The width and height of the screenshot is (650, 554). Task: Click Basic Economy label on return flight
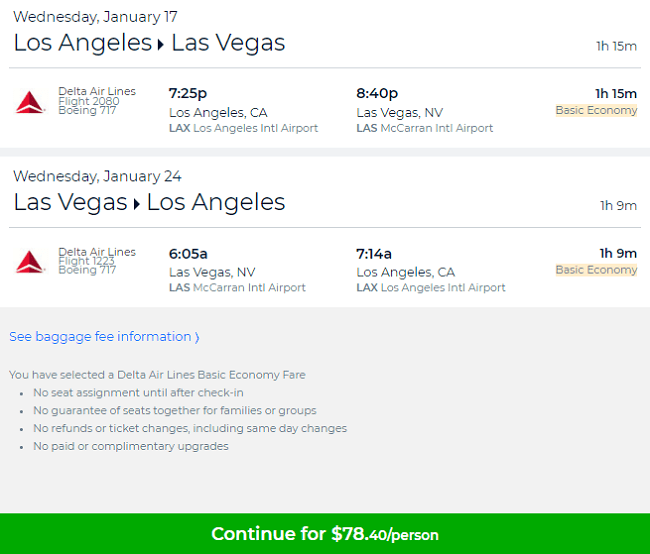[596, 270]
